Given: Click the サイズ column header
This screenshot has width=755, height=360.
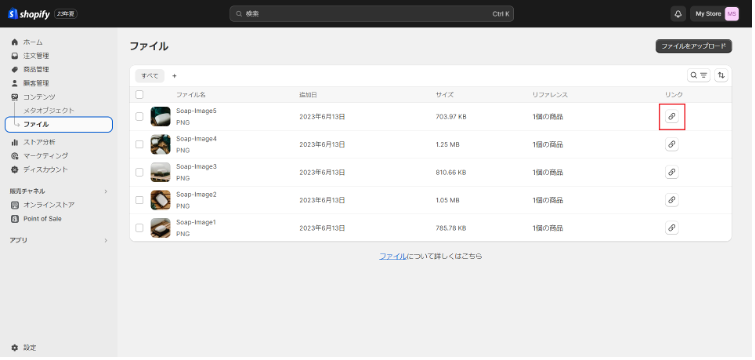Looking at the screenshot, I should click(x=444, y=95).
